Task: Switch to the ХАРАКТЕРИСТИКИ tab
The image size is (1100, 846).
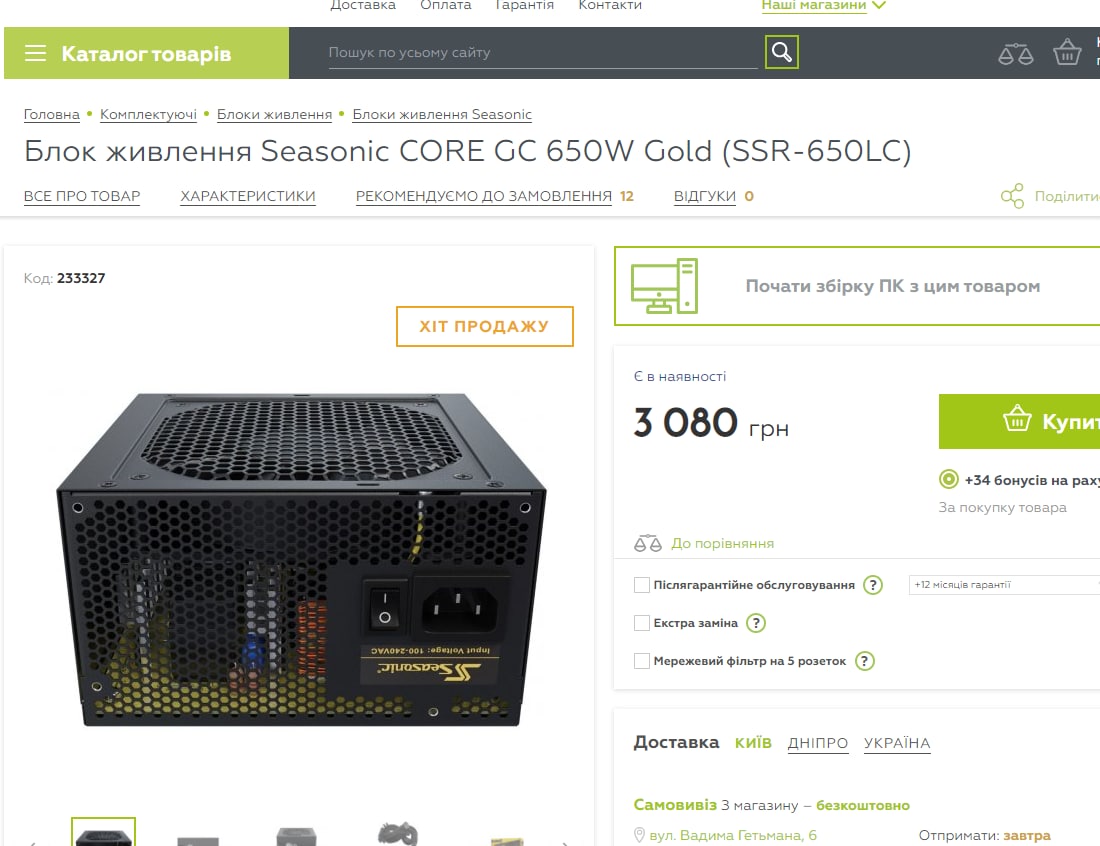Action: pyautogui.click(x=248, y=196)
